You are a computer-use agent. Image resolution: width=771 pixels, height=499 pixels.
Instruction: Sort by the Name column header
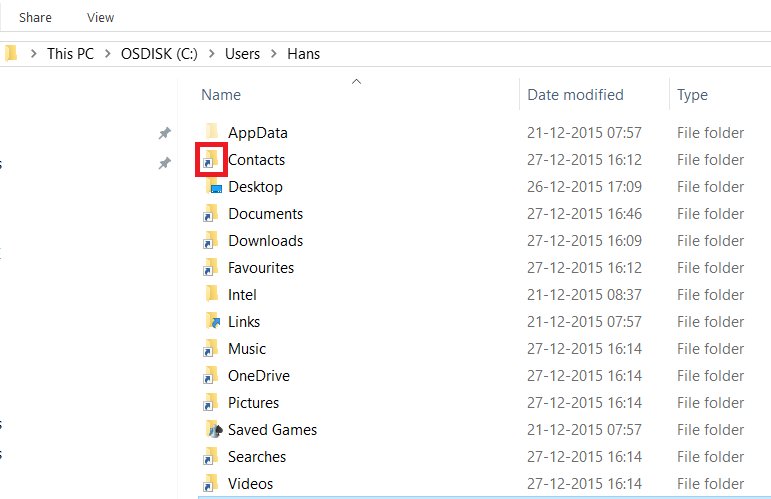click(221, 94)
